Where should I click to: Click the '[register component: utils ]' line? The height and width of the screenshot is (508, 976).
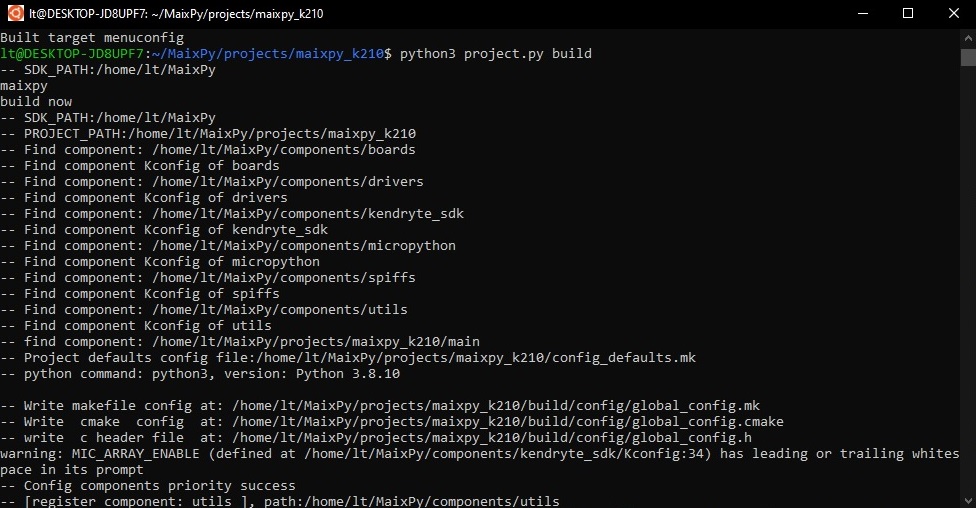[x=279, y=501]
